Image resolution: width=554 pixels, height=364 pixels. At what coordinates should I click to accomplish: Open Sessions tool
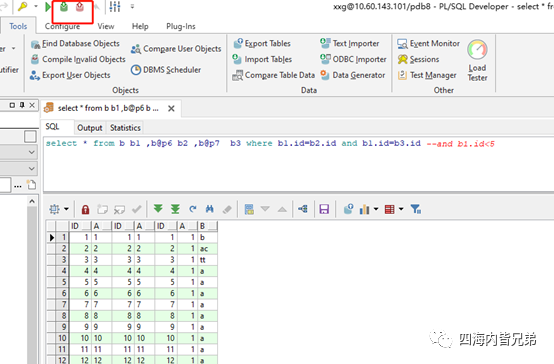pyautogui.click(x=418, y=59)
